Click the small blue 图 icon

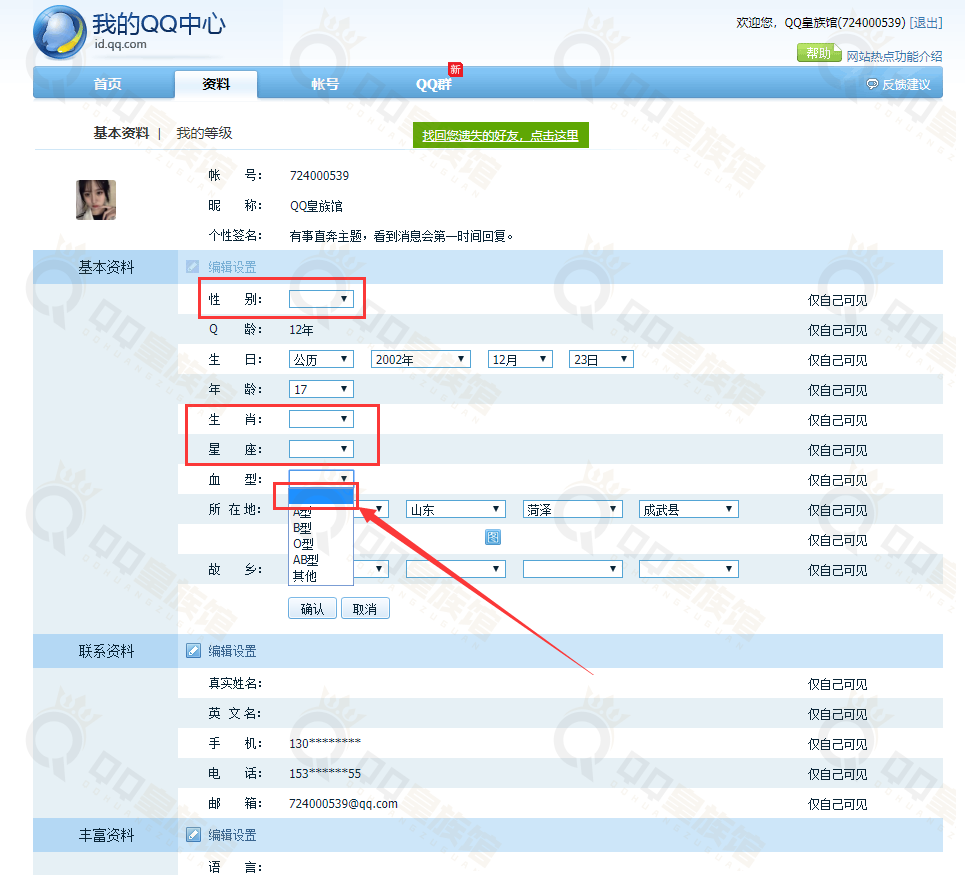tap(493, 538)
